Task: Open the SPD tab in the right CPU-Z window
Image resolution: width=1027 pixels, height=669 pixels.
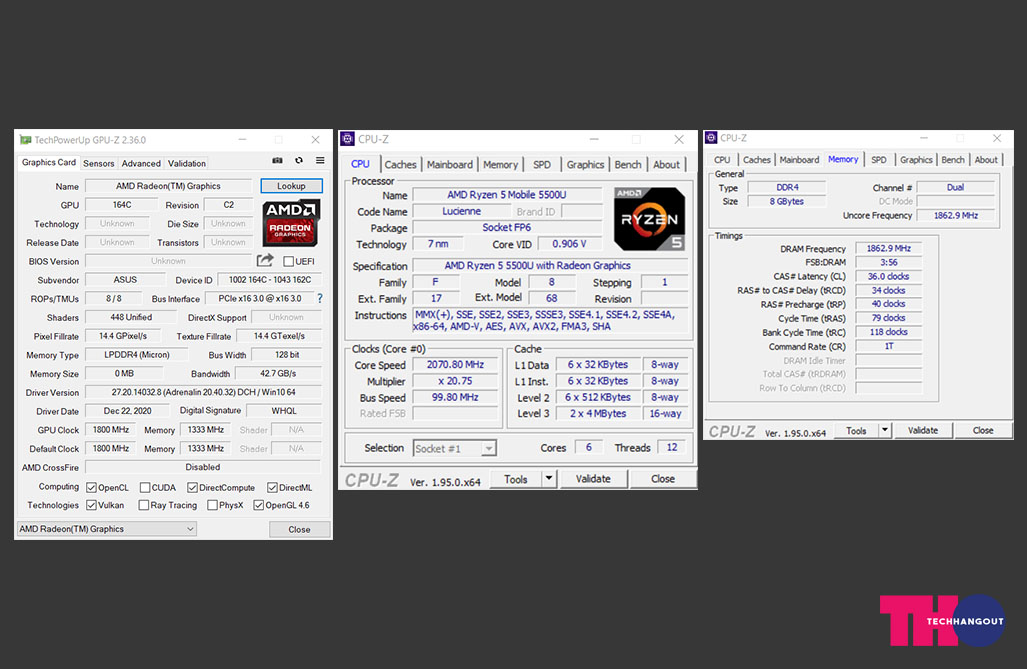Action: tap(878, 160)
